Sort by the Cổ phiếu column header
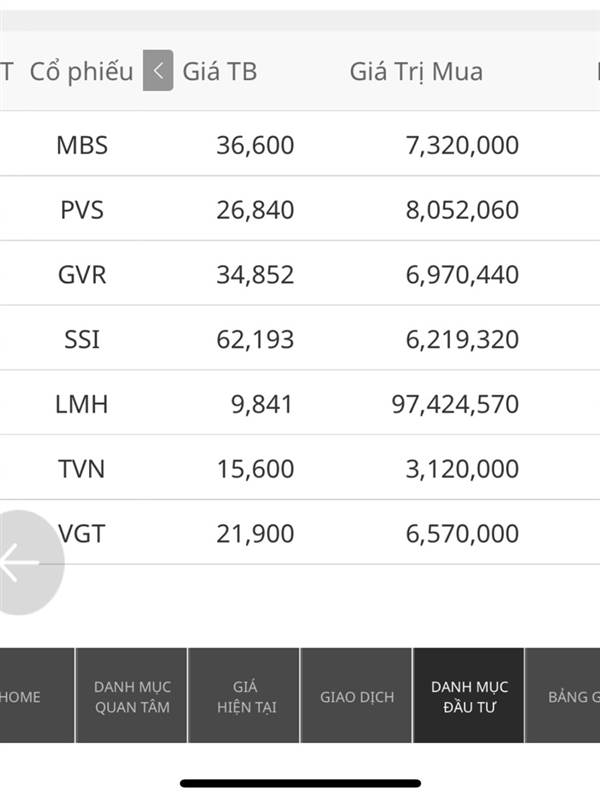Image resolution: width=600 pixels, height=800 pixels. [82, 71]
